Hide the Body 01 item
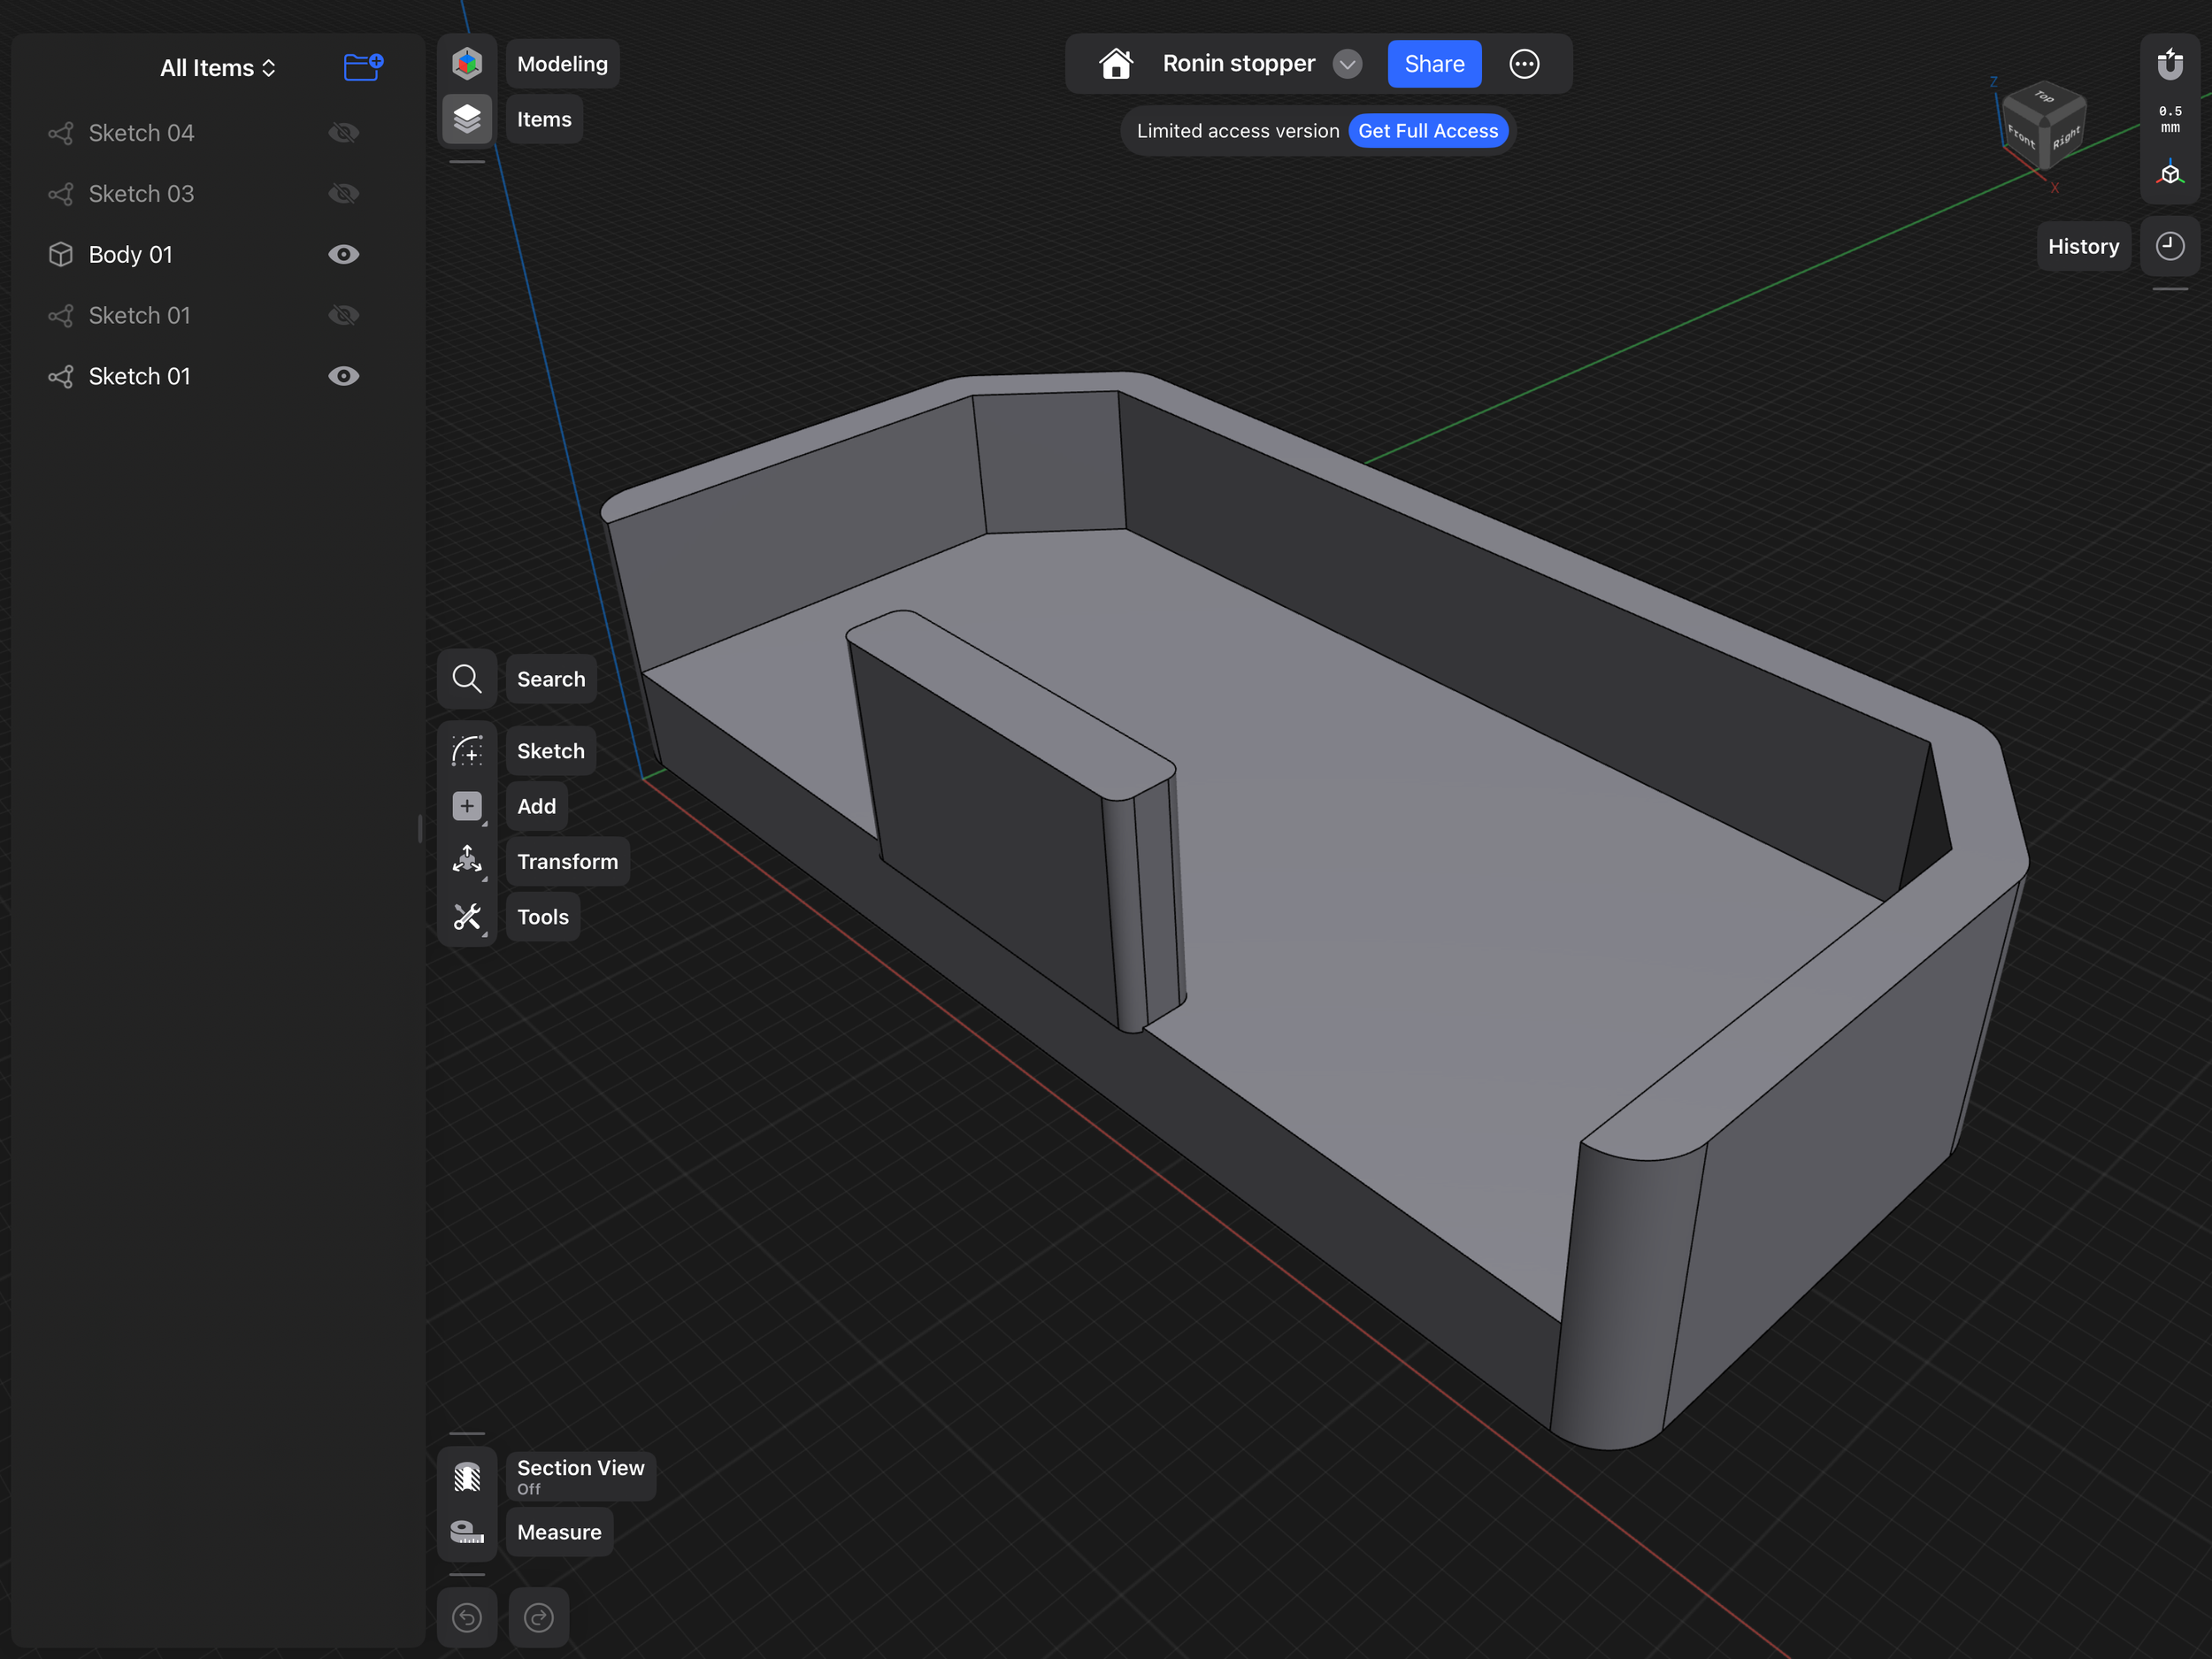This screenshot has width=2212, height=1659. [x=343, y=254]
